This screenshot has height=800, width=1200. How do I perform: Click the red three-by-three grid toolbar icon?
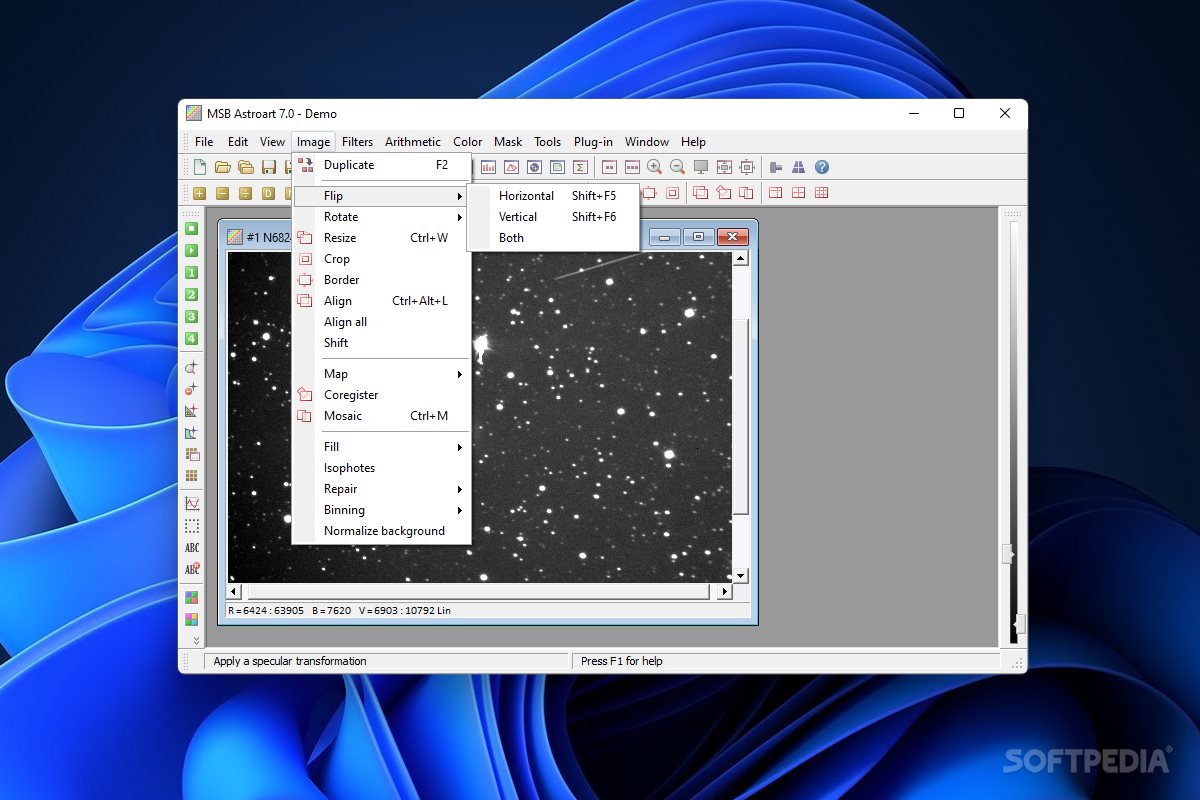pyautogui.click(x=821, y=193)
